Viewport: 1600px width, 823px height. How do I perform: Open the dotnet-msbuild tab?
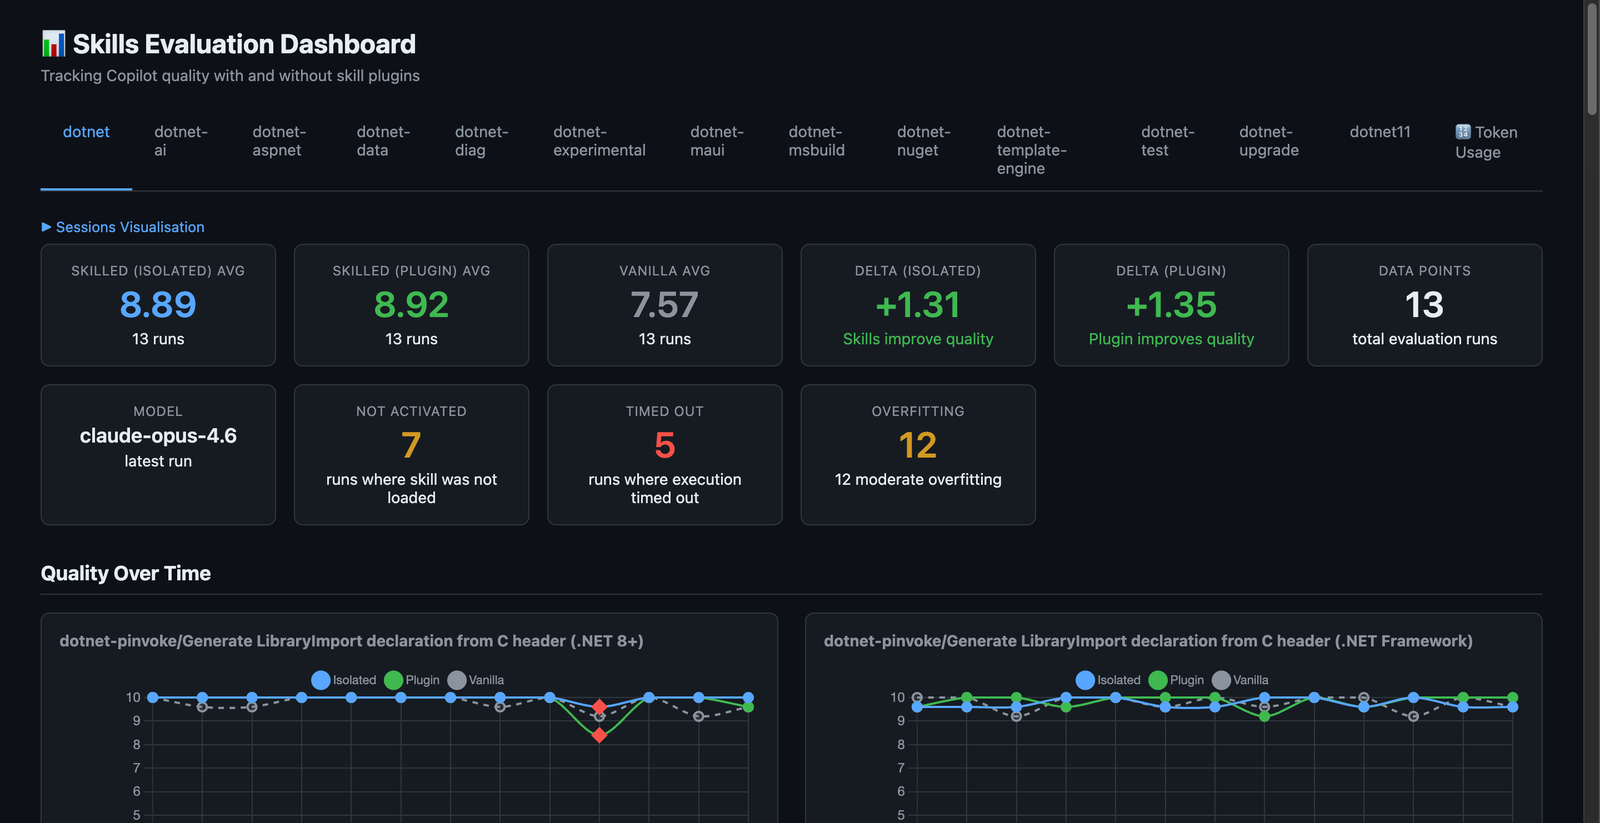click(816, 141)
